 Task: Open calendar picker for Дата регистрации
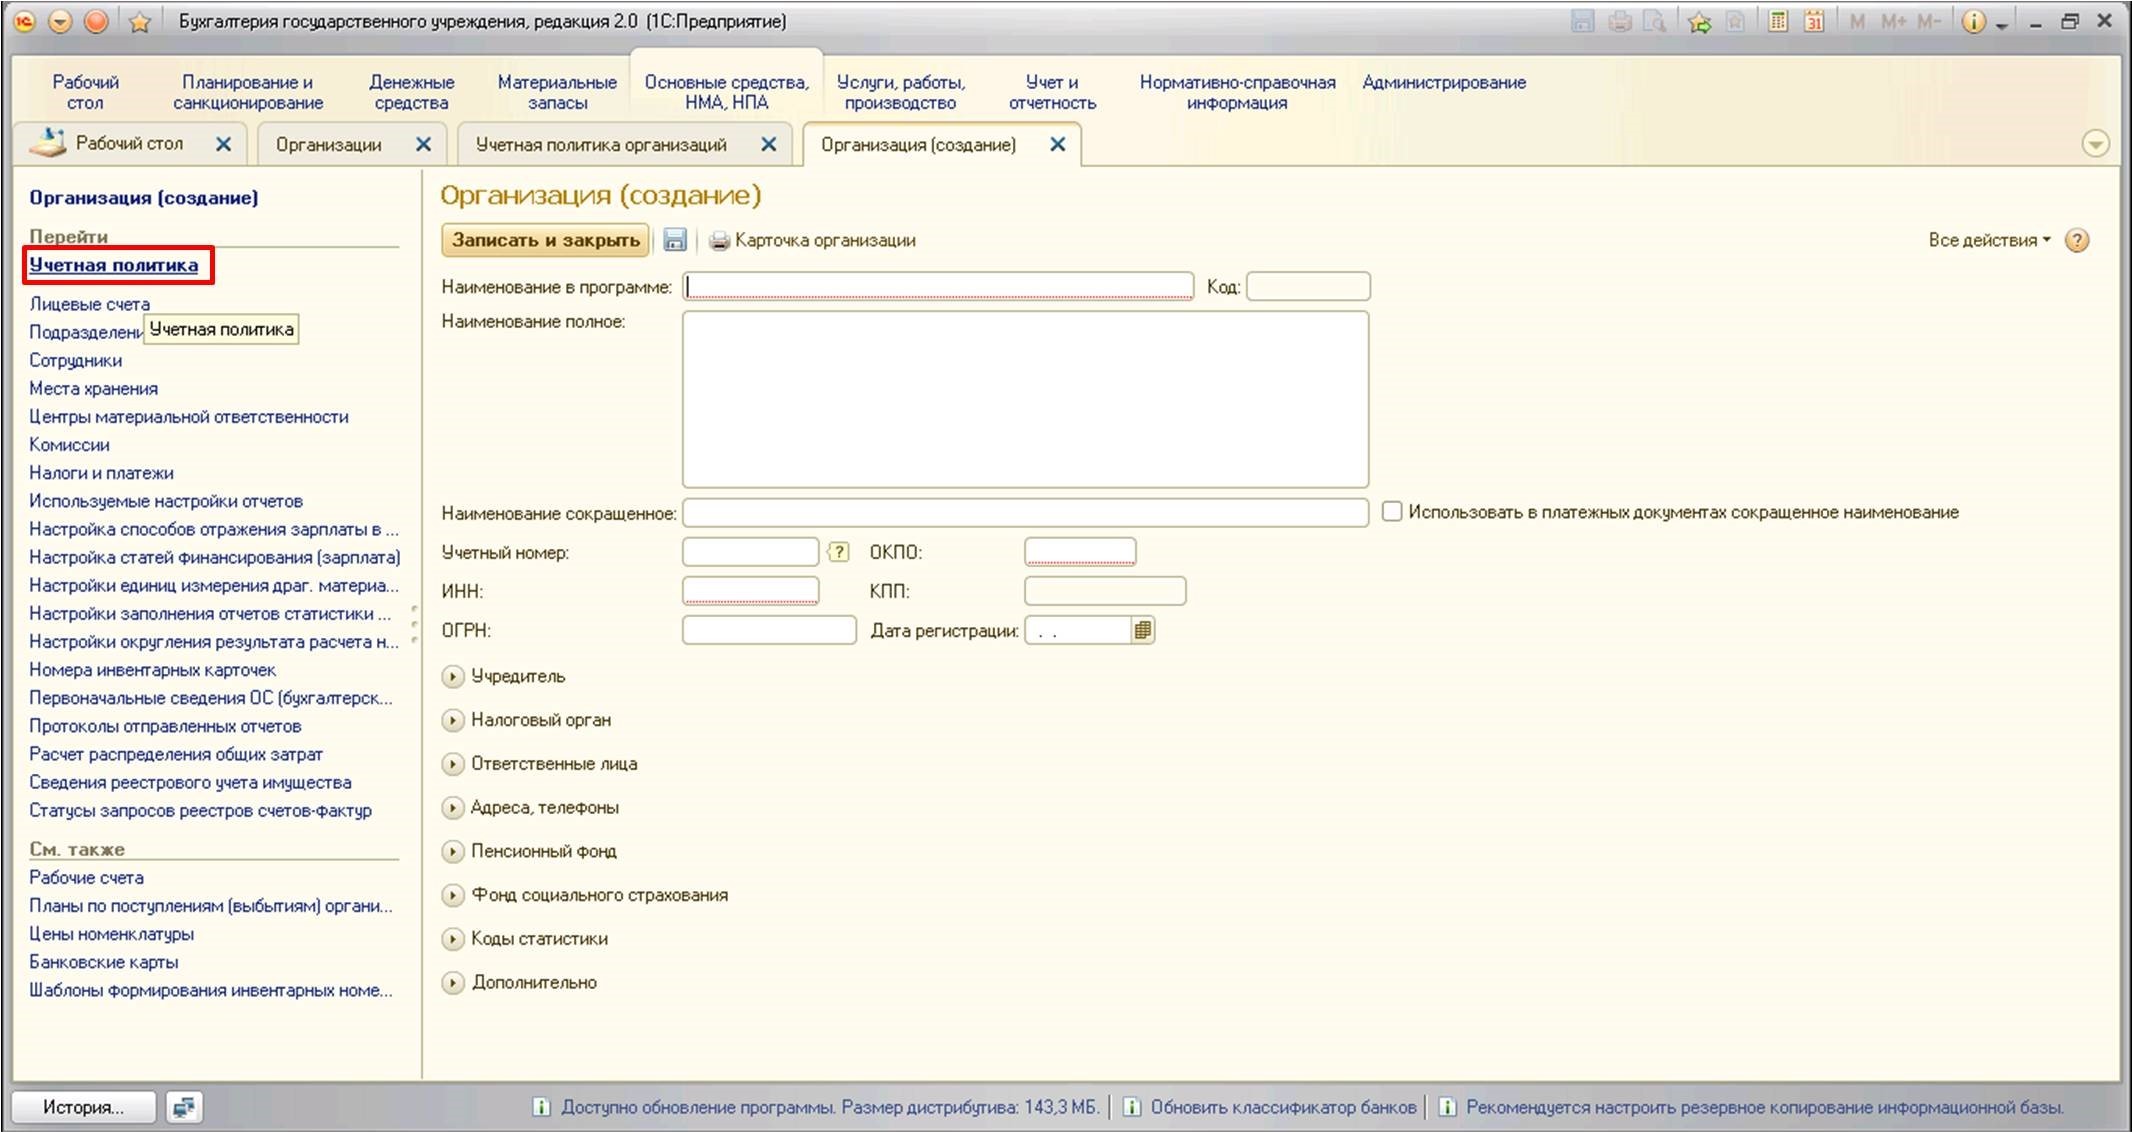click(x=1143, y=630)
